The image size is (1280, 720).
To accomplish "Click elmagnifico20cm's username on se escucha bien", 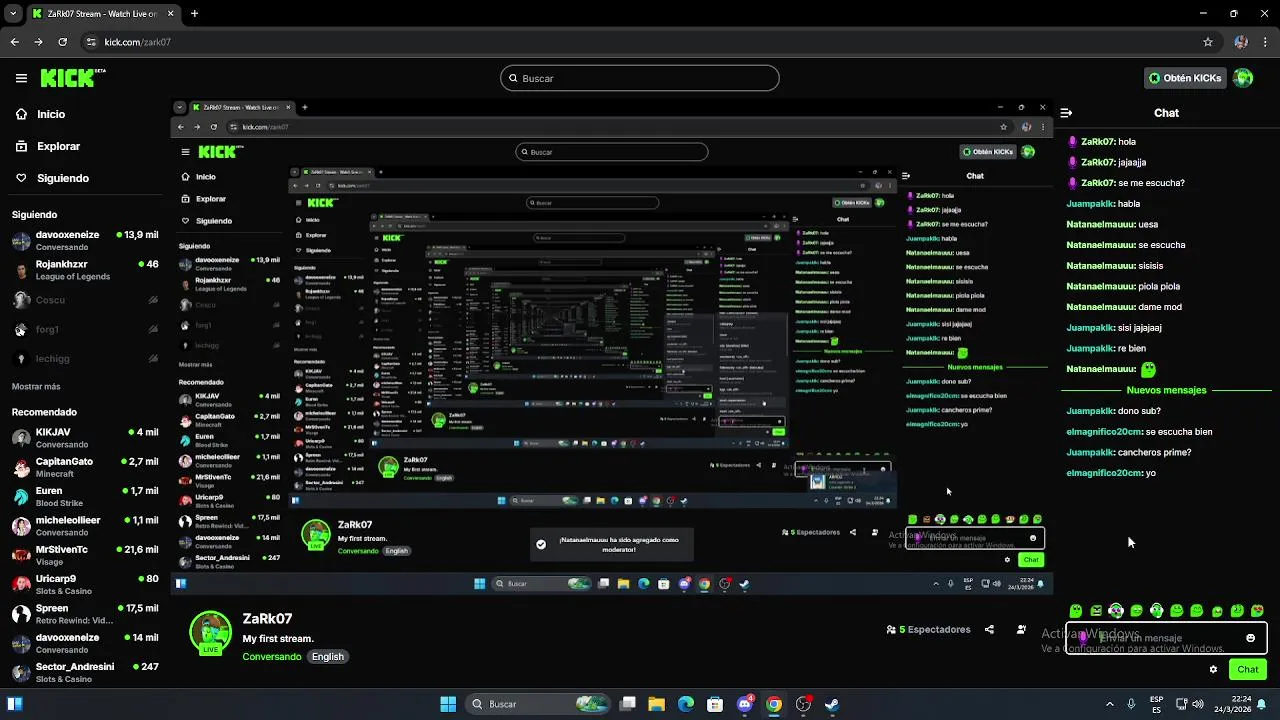I will pos(1104,432).
